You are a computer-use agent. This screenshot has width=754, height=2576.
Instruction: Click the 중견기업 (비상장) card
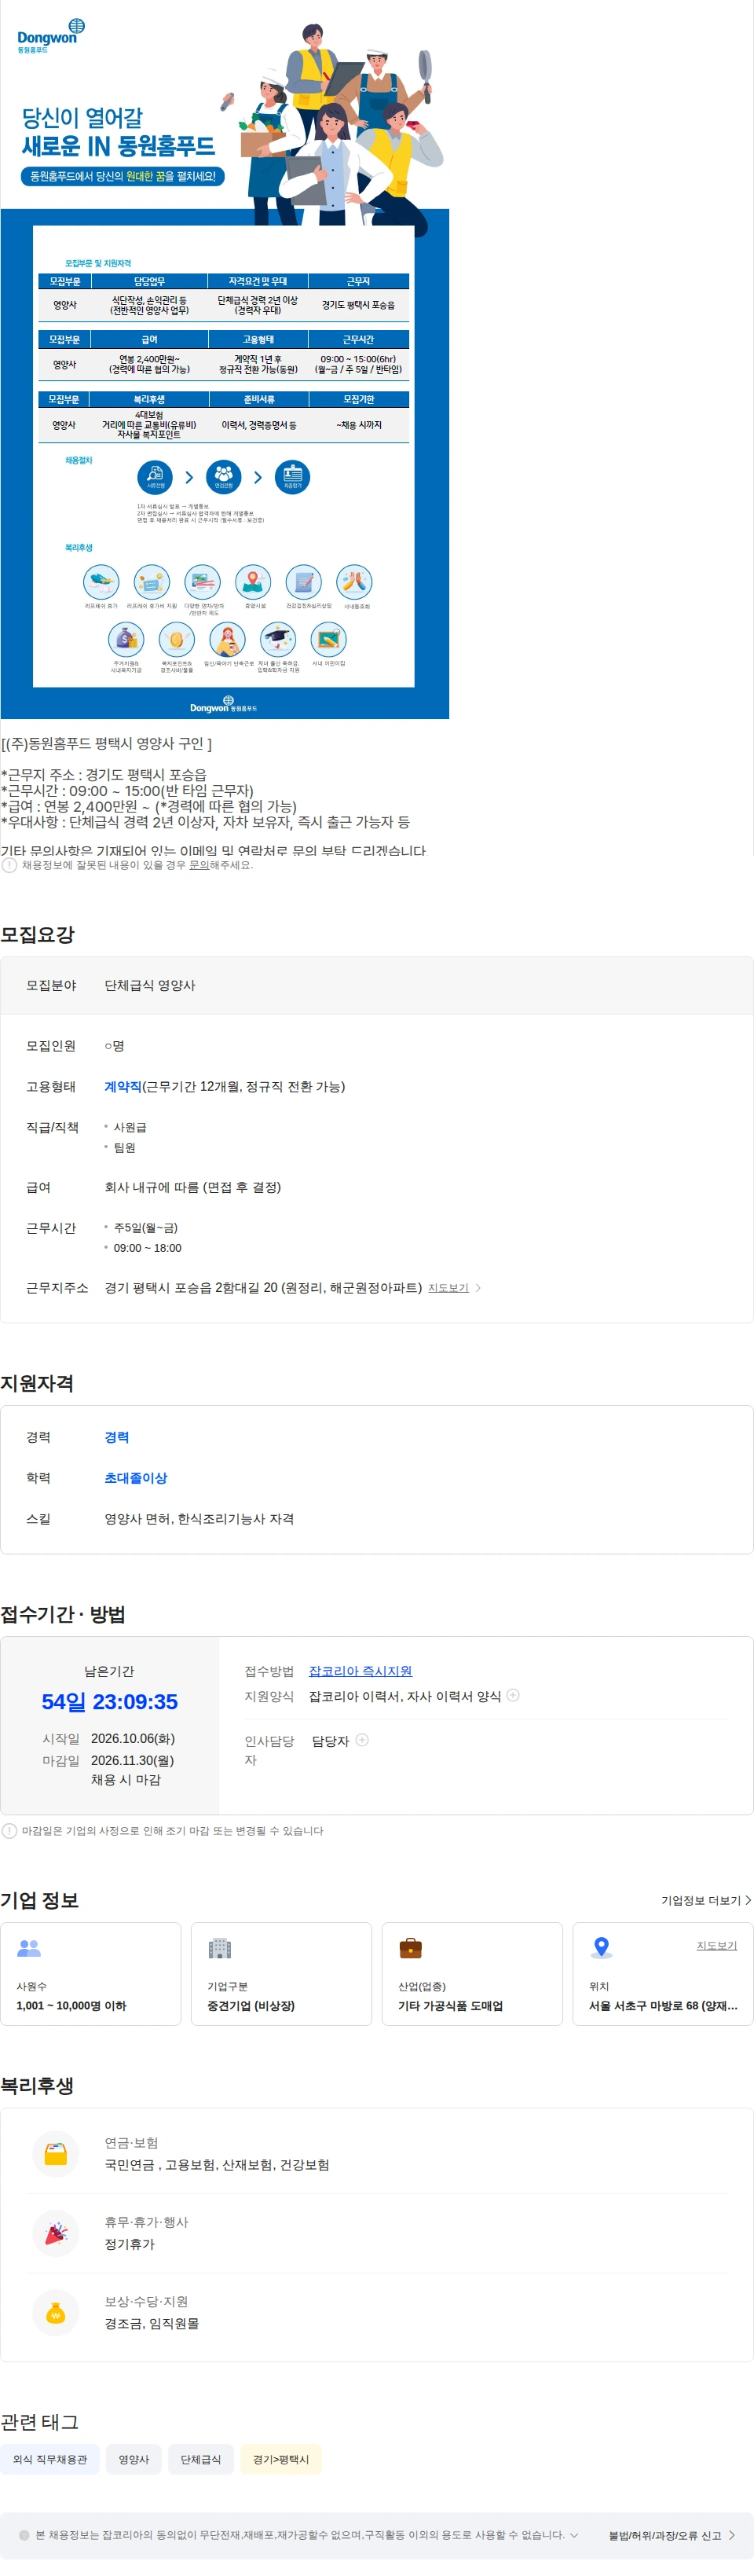(x=281, y=1974)
